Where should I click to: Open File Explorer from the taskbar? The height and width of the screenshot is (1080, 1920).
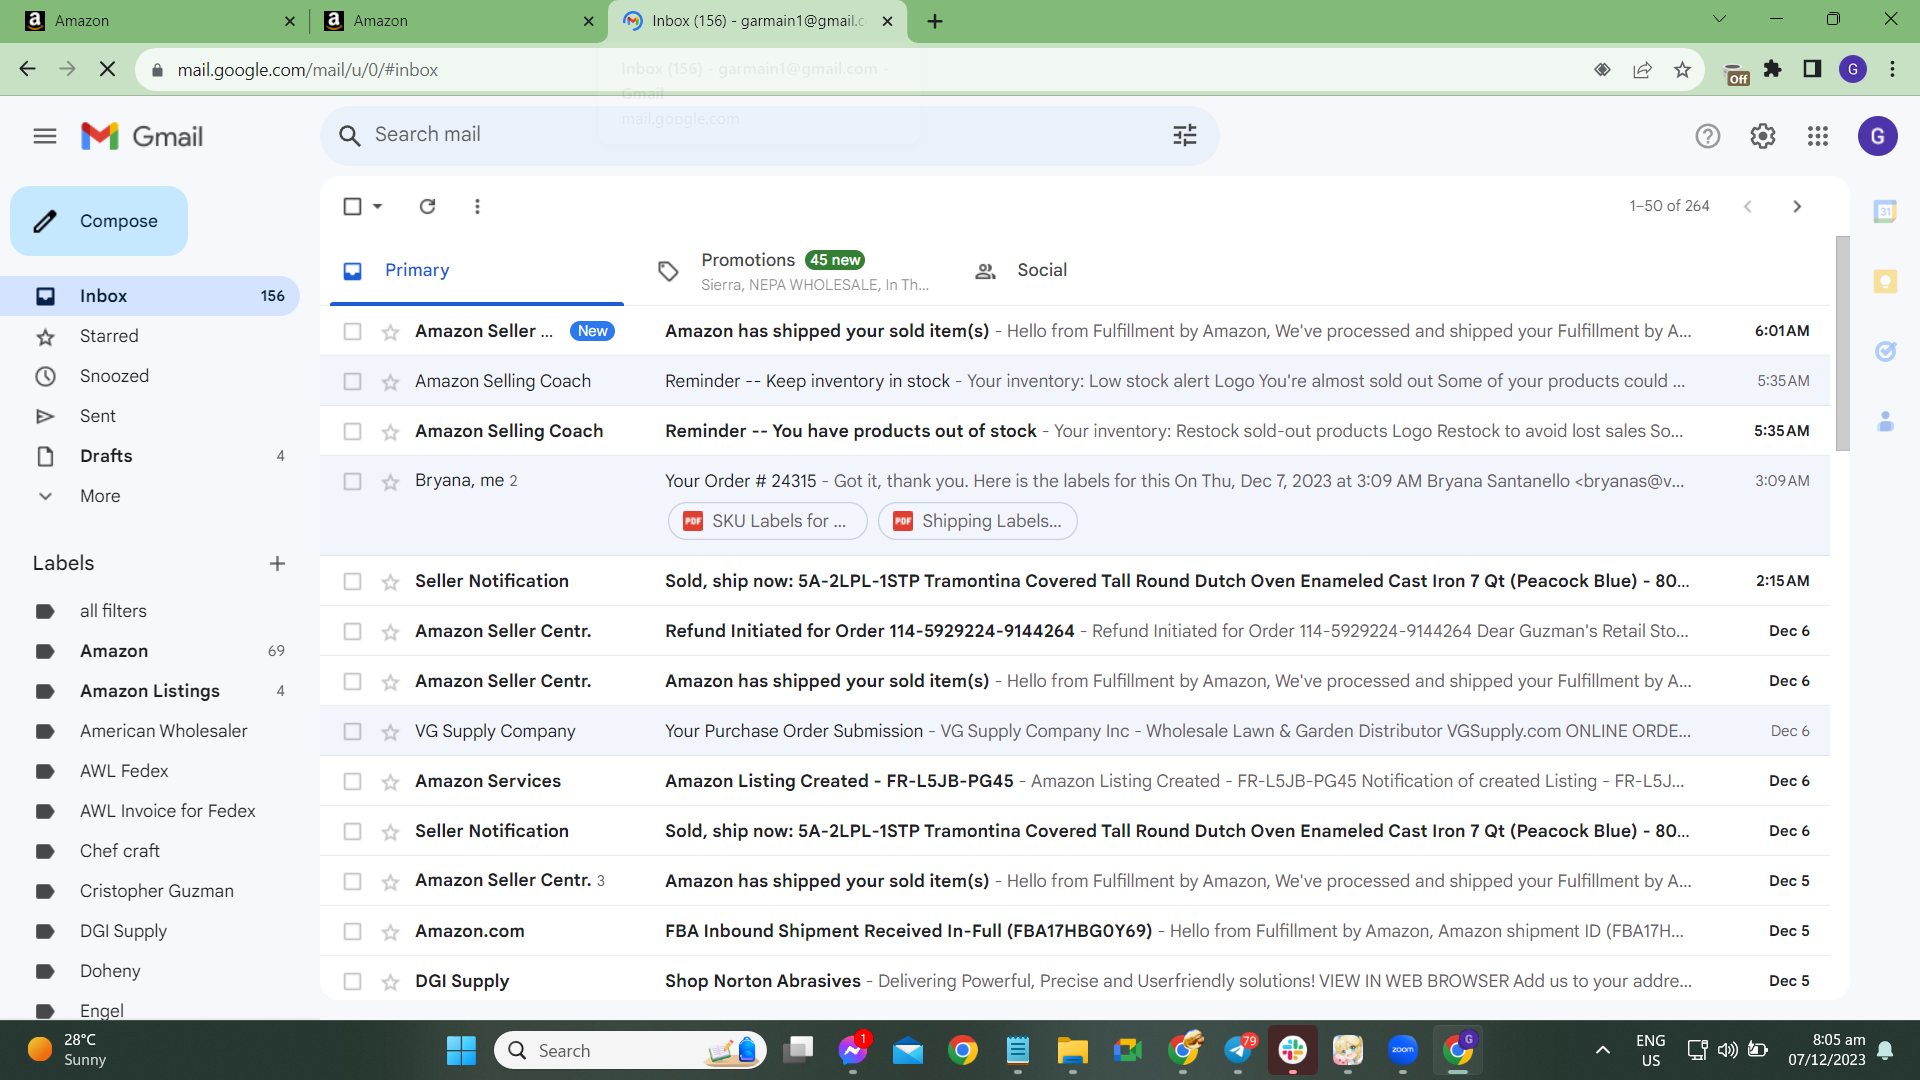click(x=1072, y=1050)
